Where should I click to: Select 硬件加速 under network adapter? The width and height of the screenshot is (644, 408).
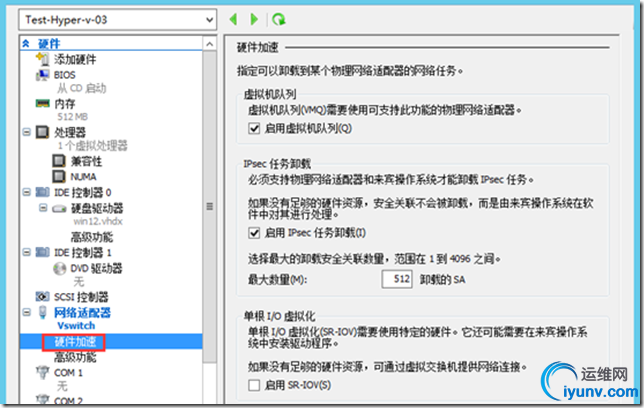coord(75,342)
